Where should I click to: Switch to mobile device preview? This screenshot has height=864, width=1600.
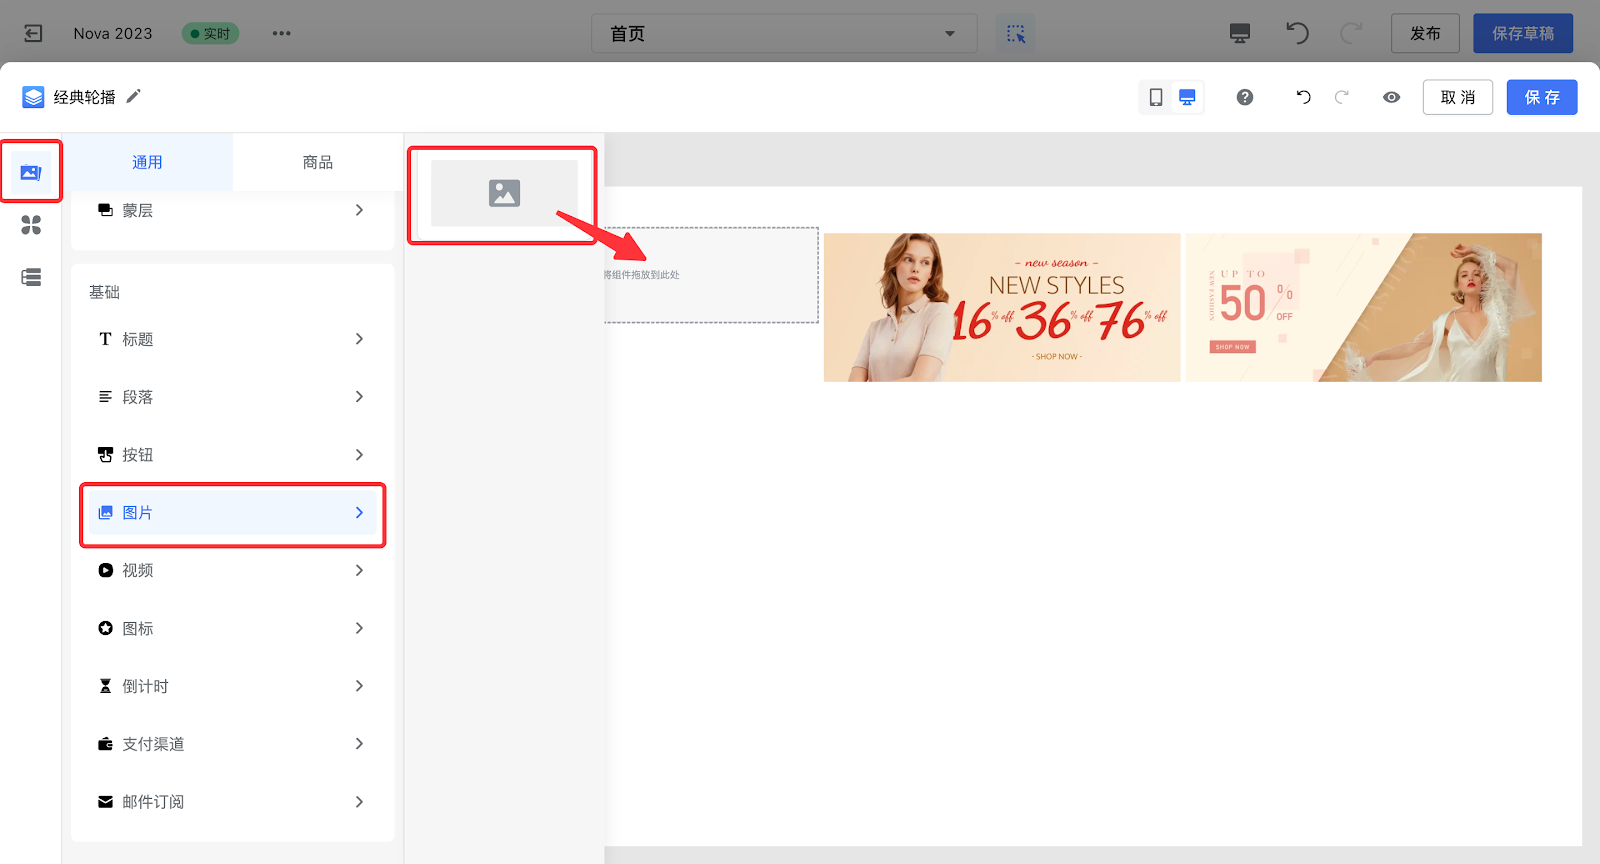click(1155, 97)
